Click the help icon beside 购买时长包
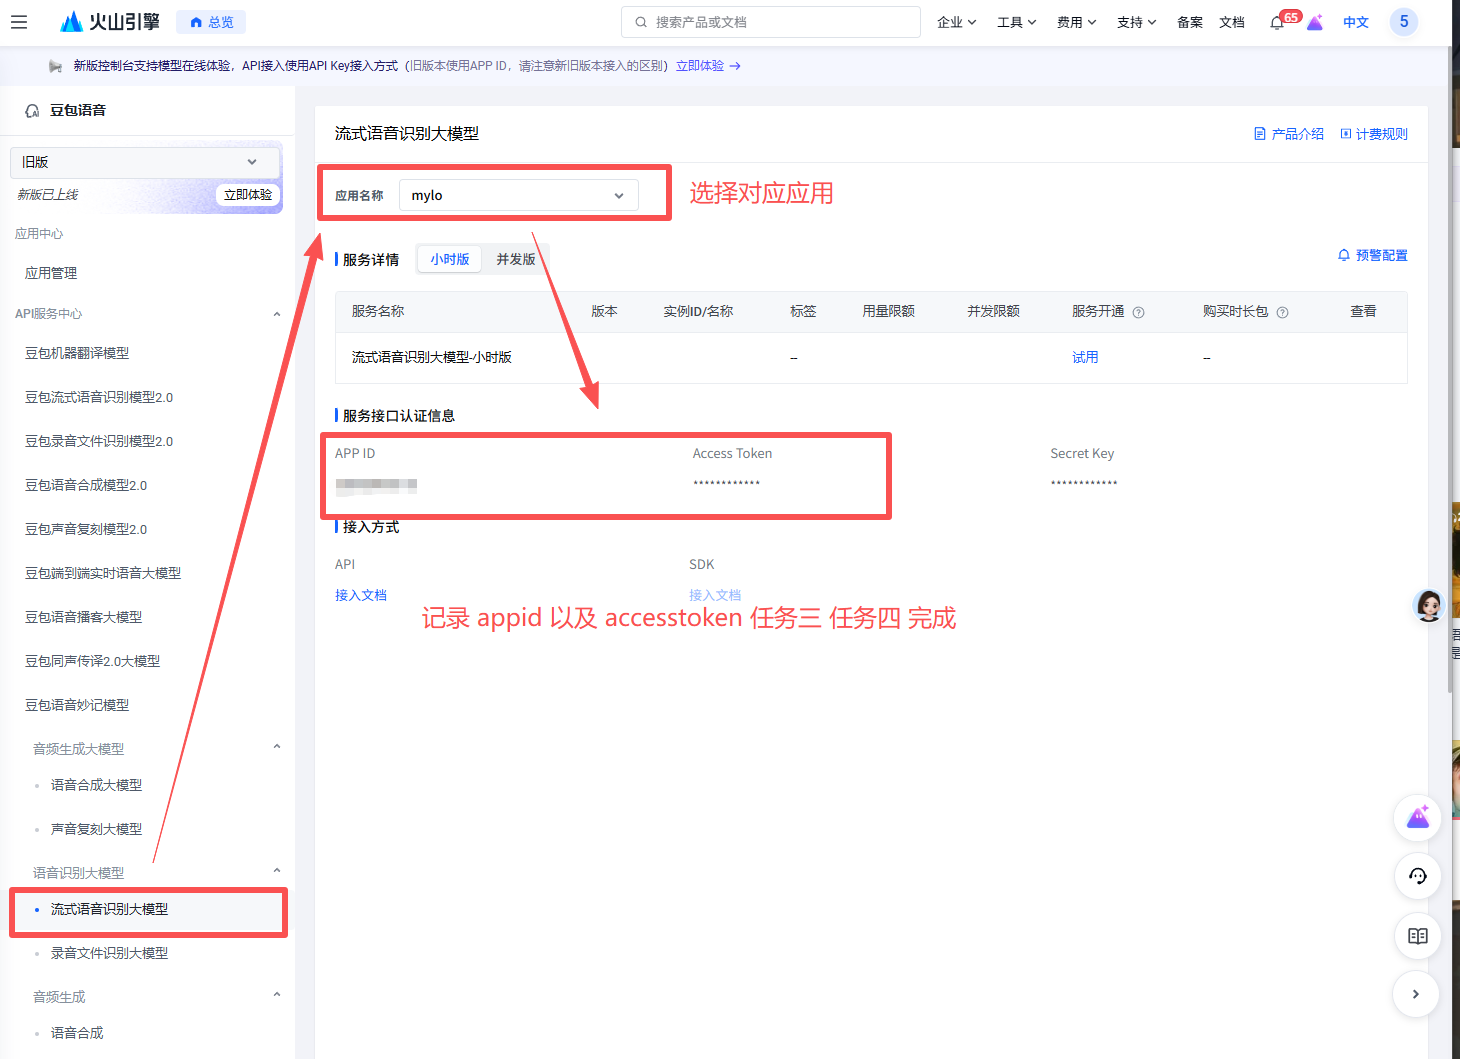This screenshot has height=1059, width=1460. [x=1283, y=313]
